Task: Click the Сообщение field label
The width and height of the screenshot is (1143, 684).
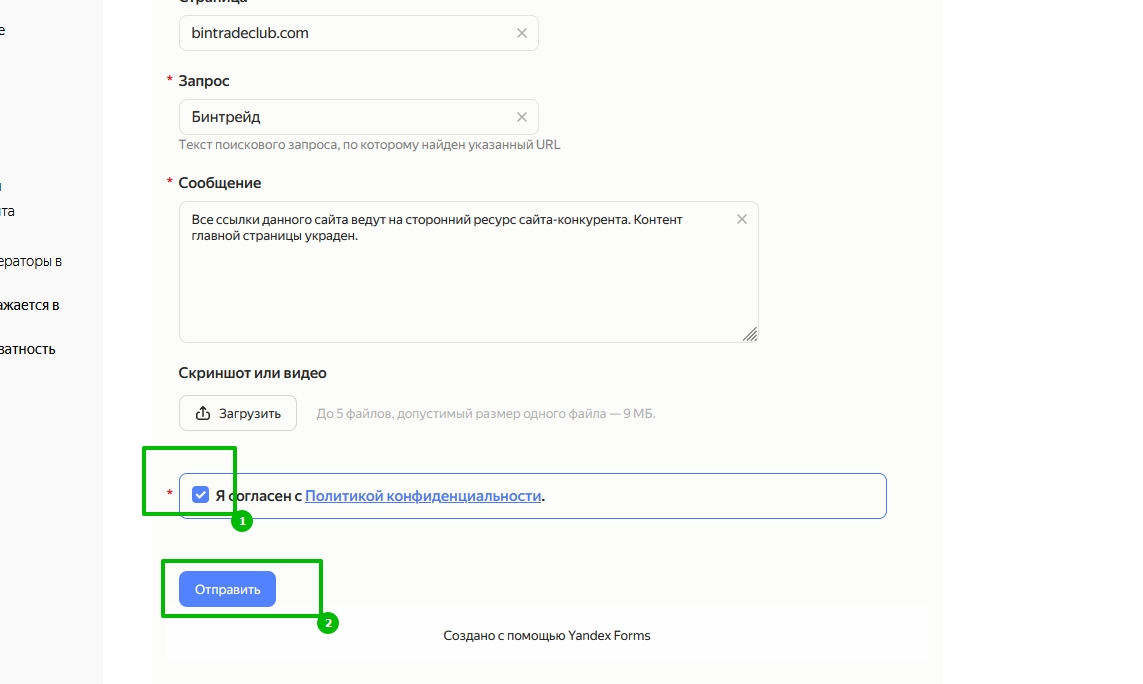Action: 220,183
